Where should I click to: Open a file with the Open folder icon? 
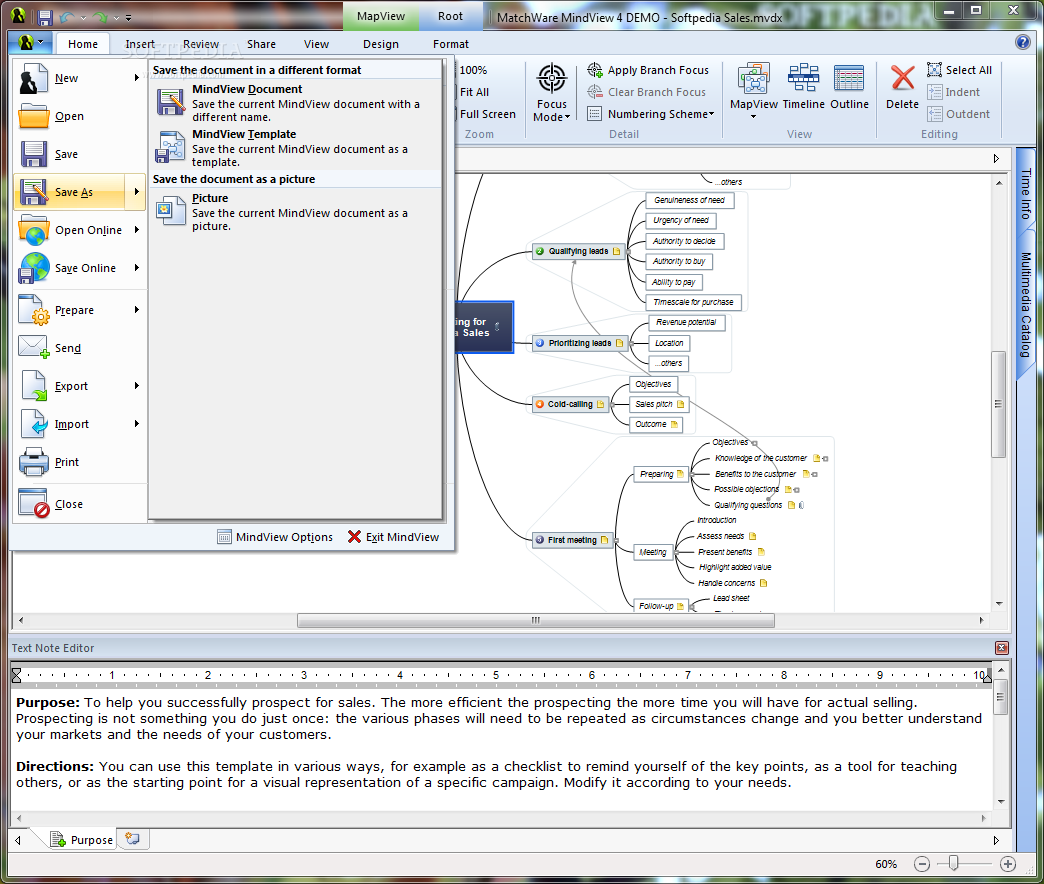(x=33, y=116)
